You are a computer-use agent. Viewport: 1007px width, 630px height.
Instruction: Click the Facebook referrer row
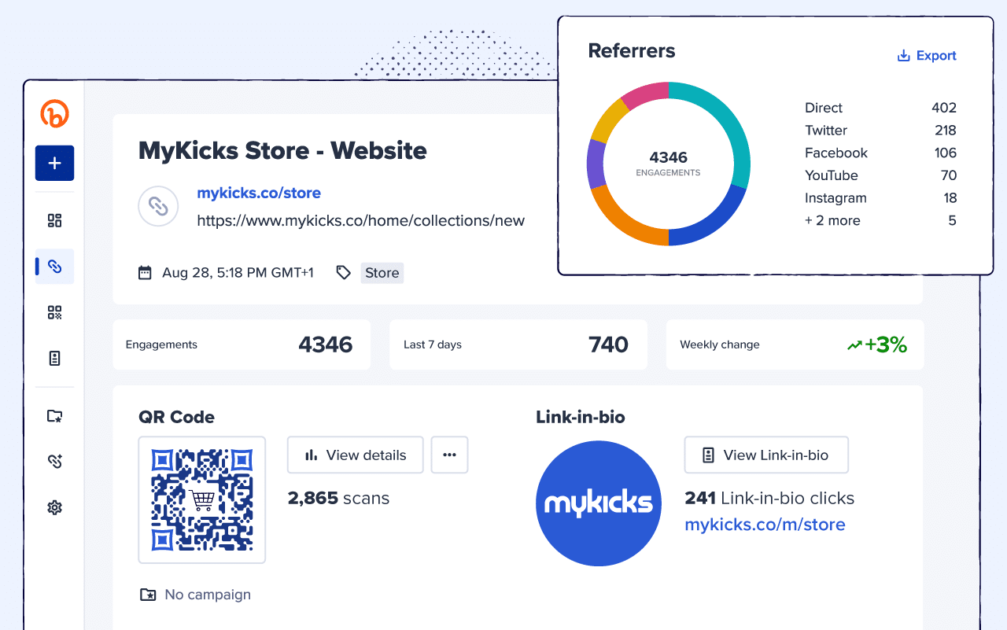(x=880, y=153)
